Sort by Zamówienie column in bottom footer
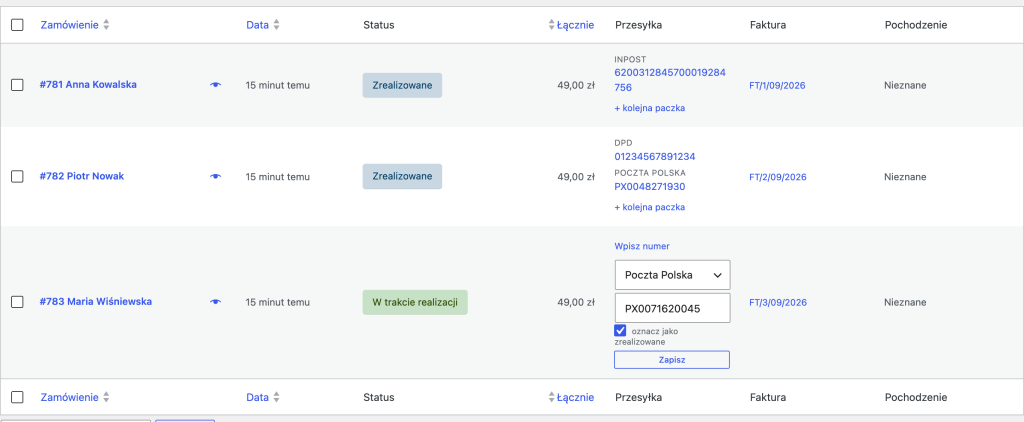 (x=69, y=397)
